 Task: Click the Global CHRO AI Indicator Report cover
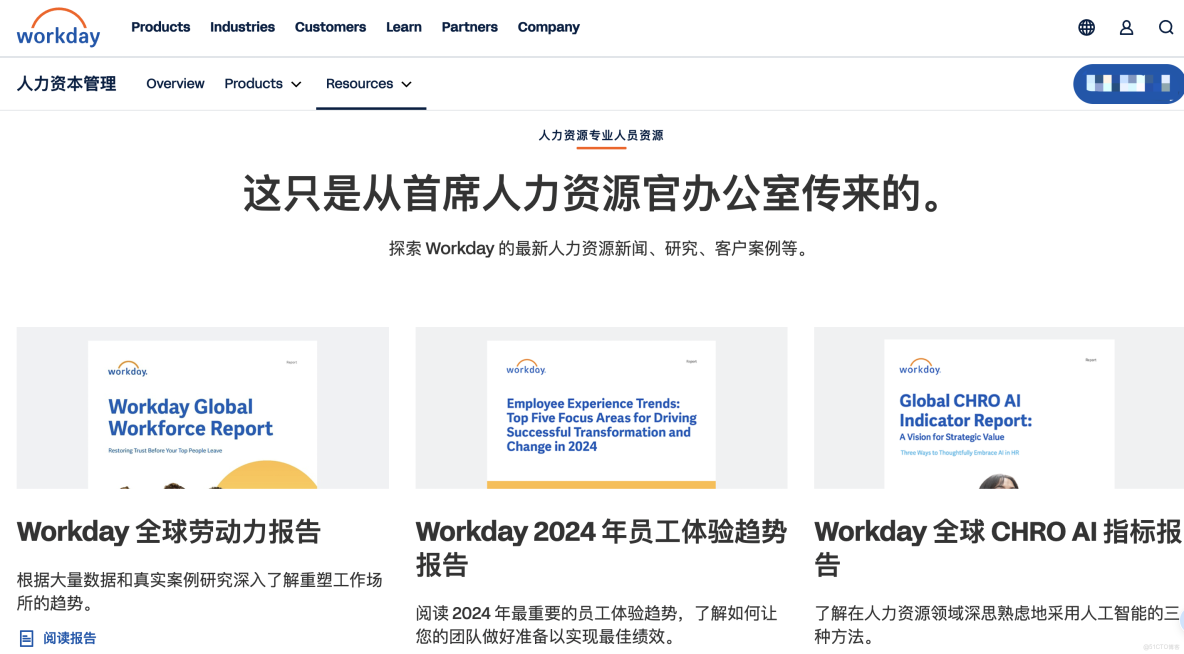point(997,407)
